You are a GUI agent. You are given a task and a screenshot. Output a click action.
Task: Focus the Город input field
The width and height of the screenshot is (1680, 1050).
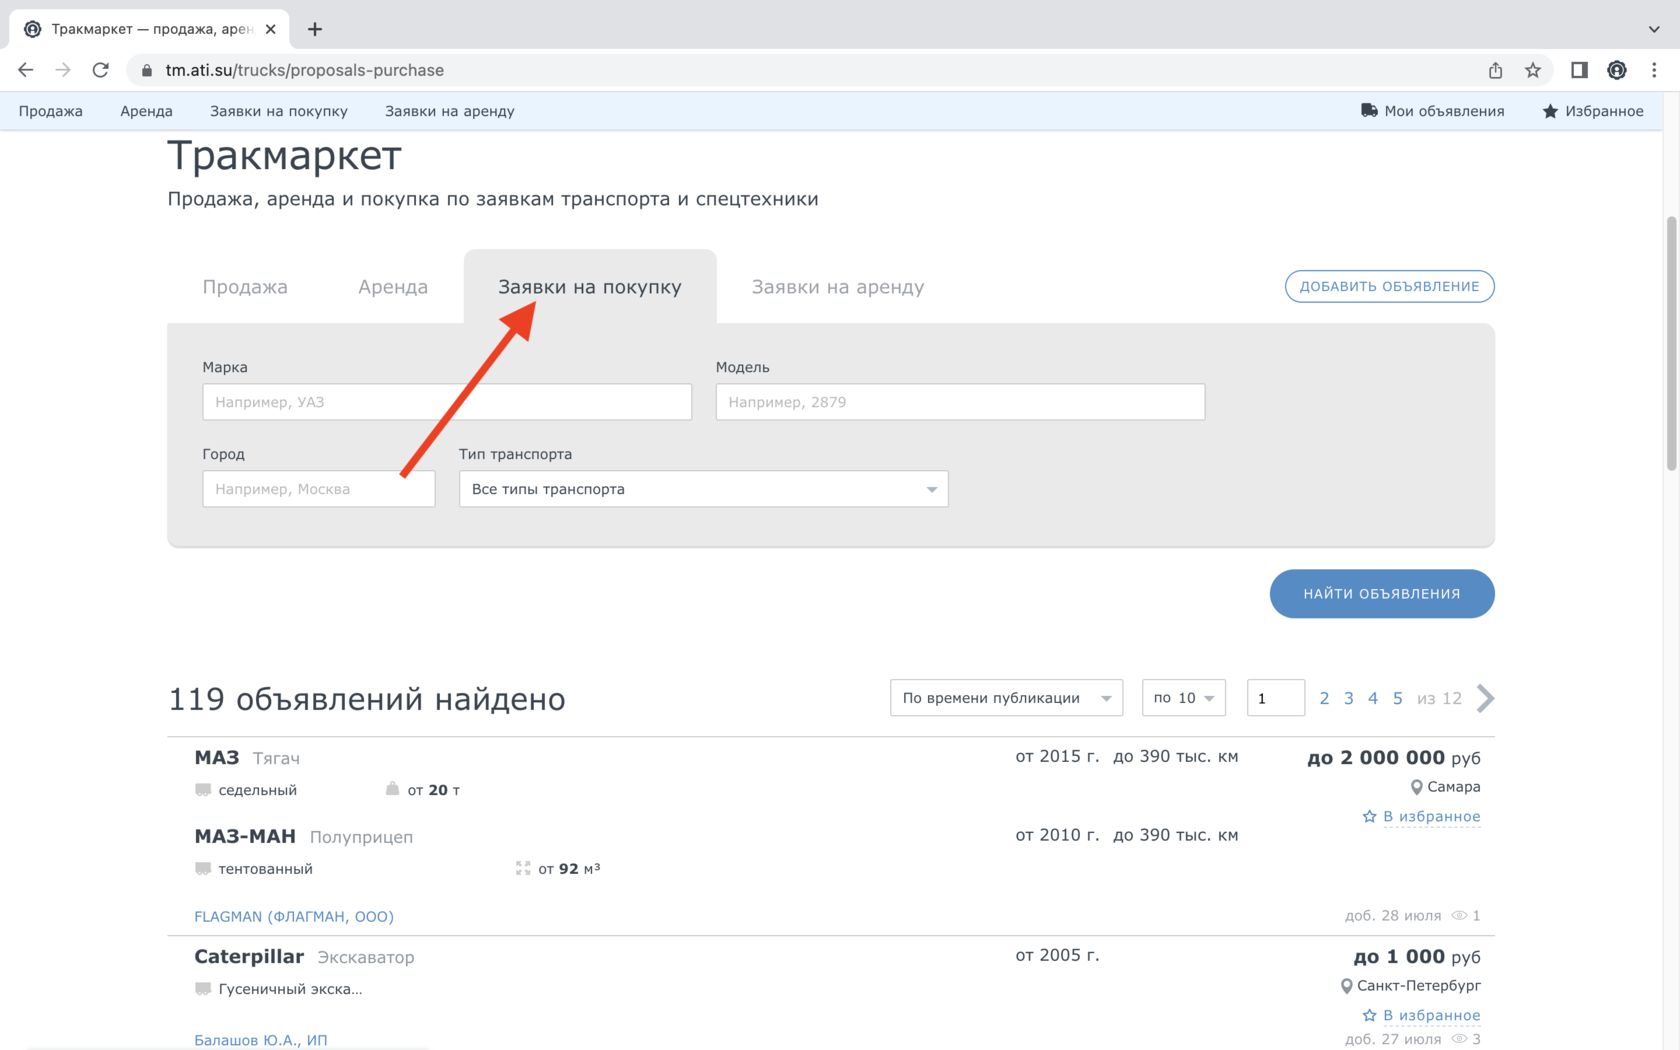click(319, 489)
